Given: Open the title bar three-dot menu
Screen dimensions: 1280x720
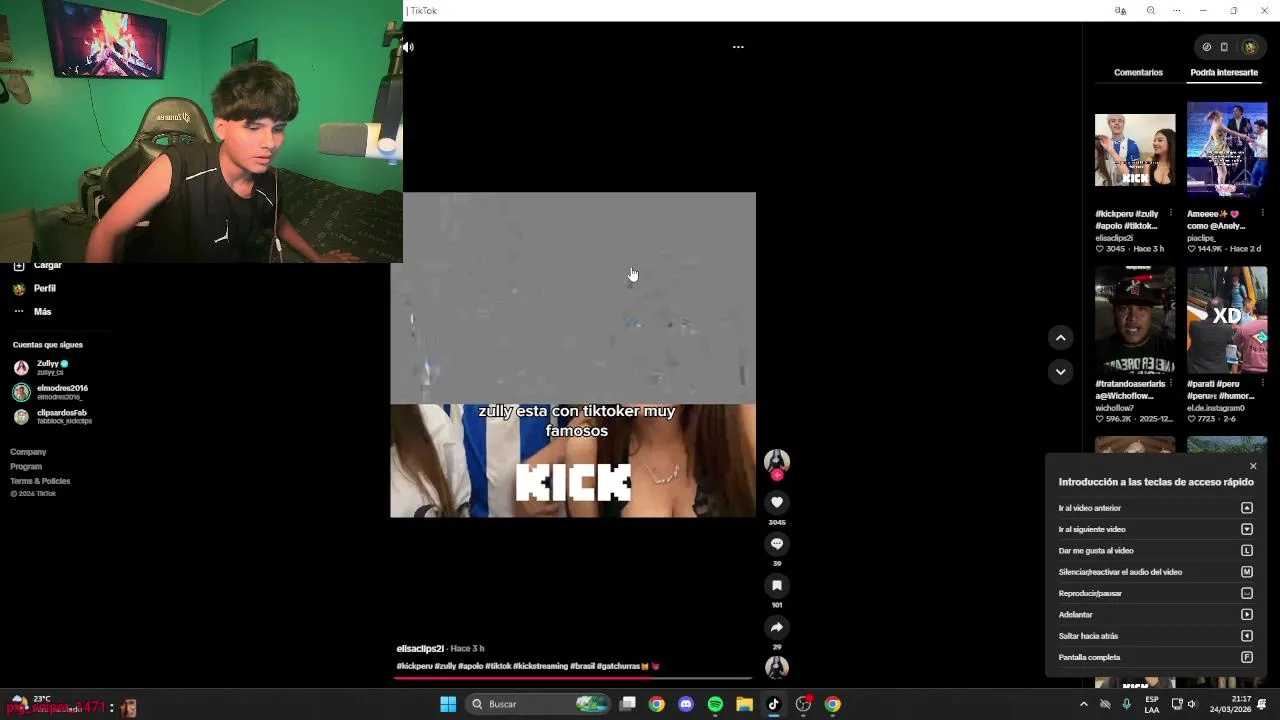Looking at the screenshot, I should [x=1177, y=11].
